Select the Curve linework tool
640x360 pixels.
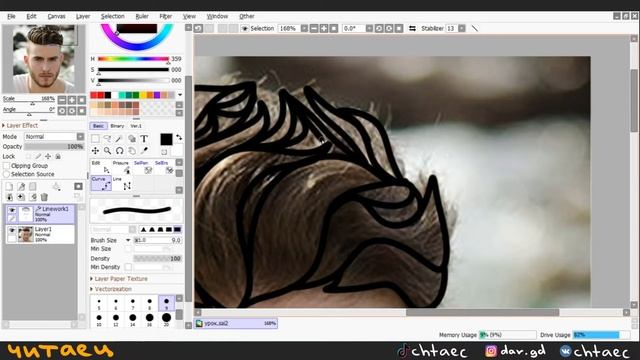click(101, 184)
